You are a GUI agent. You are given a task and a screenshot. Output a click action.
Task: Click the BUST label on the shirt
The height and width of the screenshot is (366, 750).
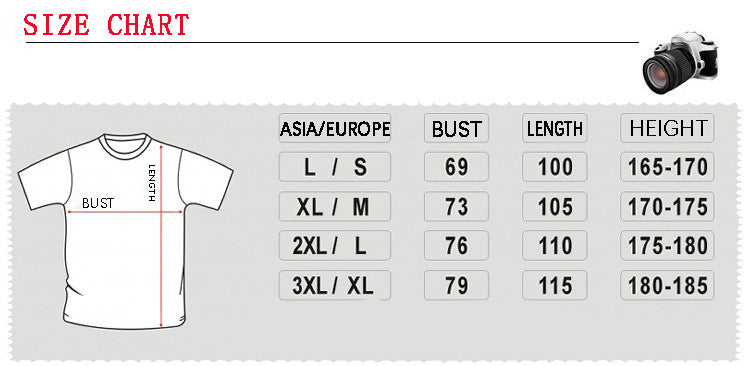(98, 203)
